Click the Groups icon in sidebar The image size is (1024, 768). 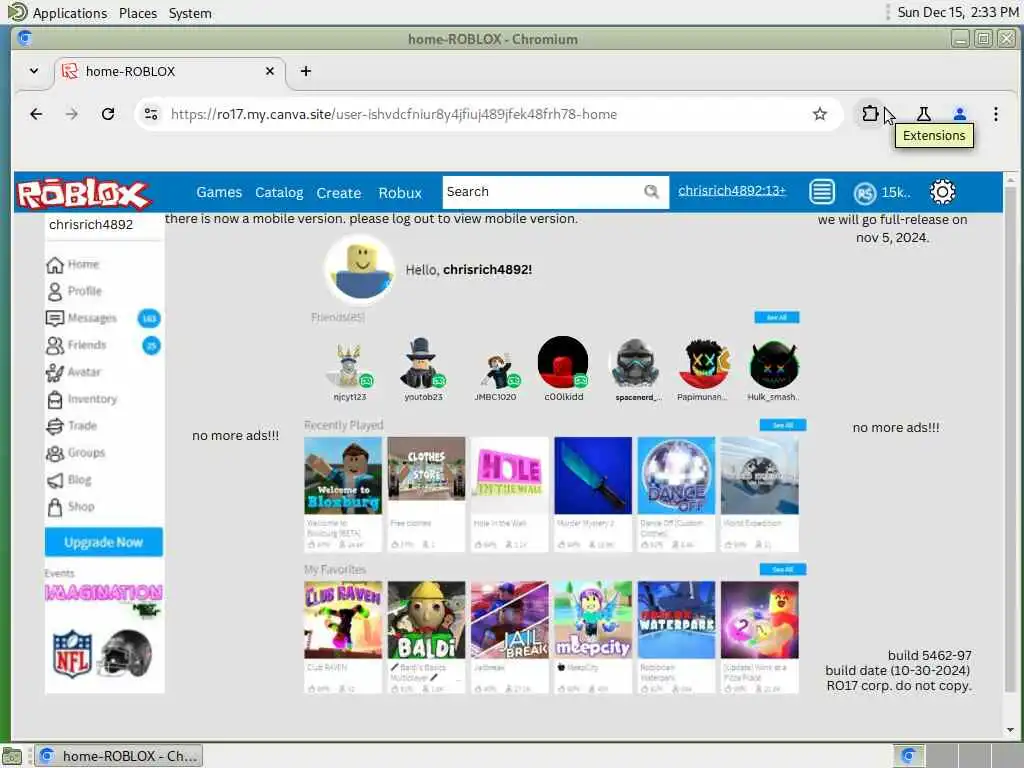point(55,453)
